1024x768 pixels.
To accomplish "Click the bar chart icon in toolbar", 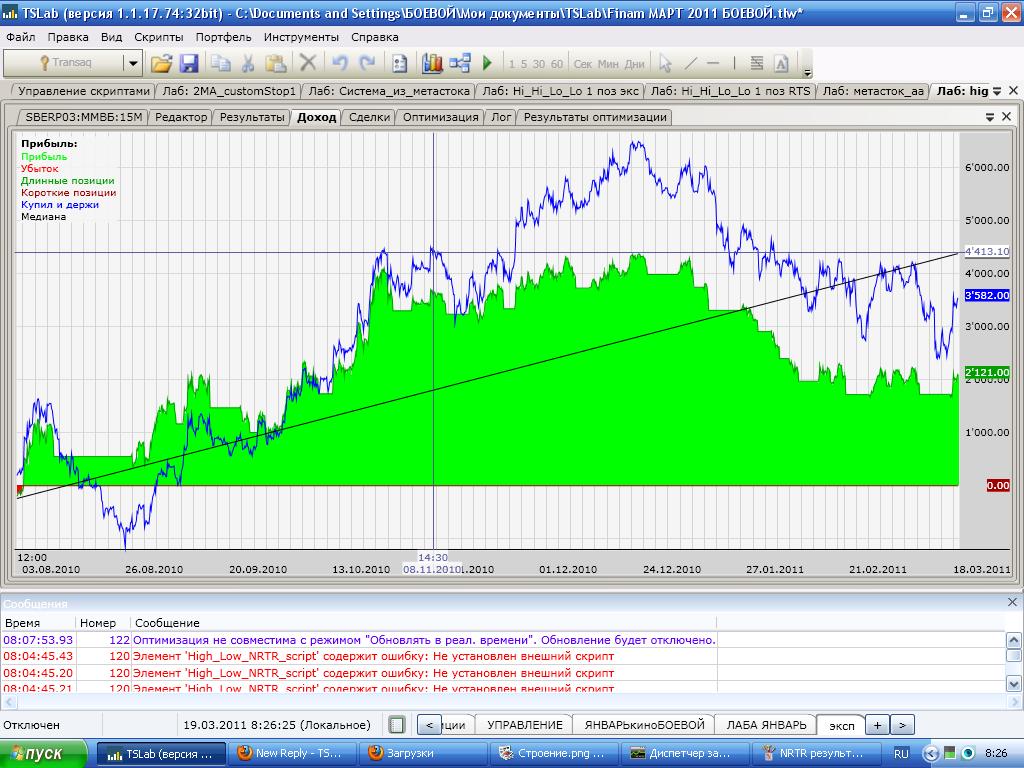I will pos(432,64).
